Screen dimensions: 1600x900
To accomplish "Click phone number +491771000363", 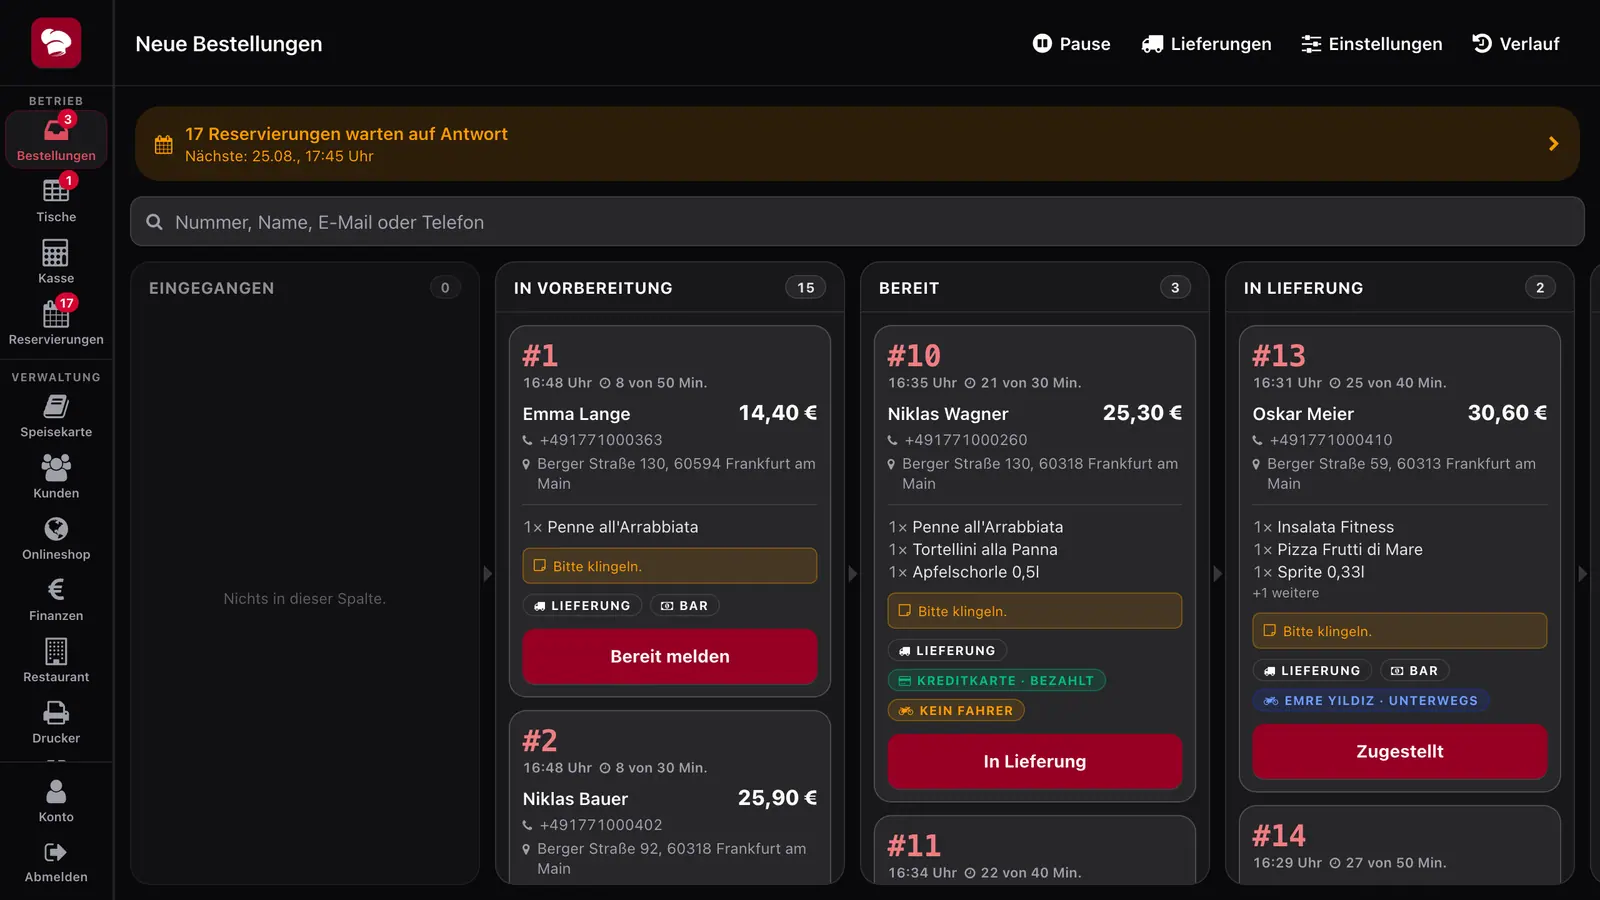I will 601,440.
